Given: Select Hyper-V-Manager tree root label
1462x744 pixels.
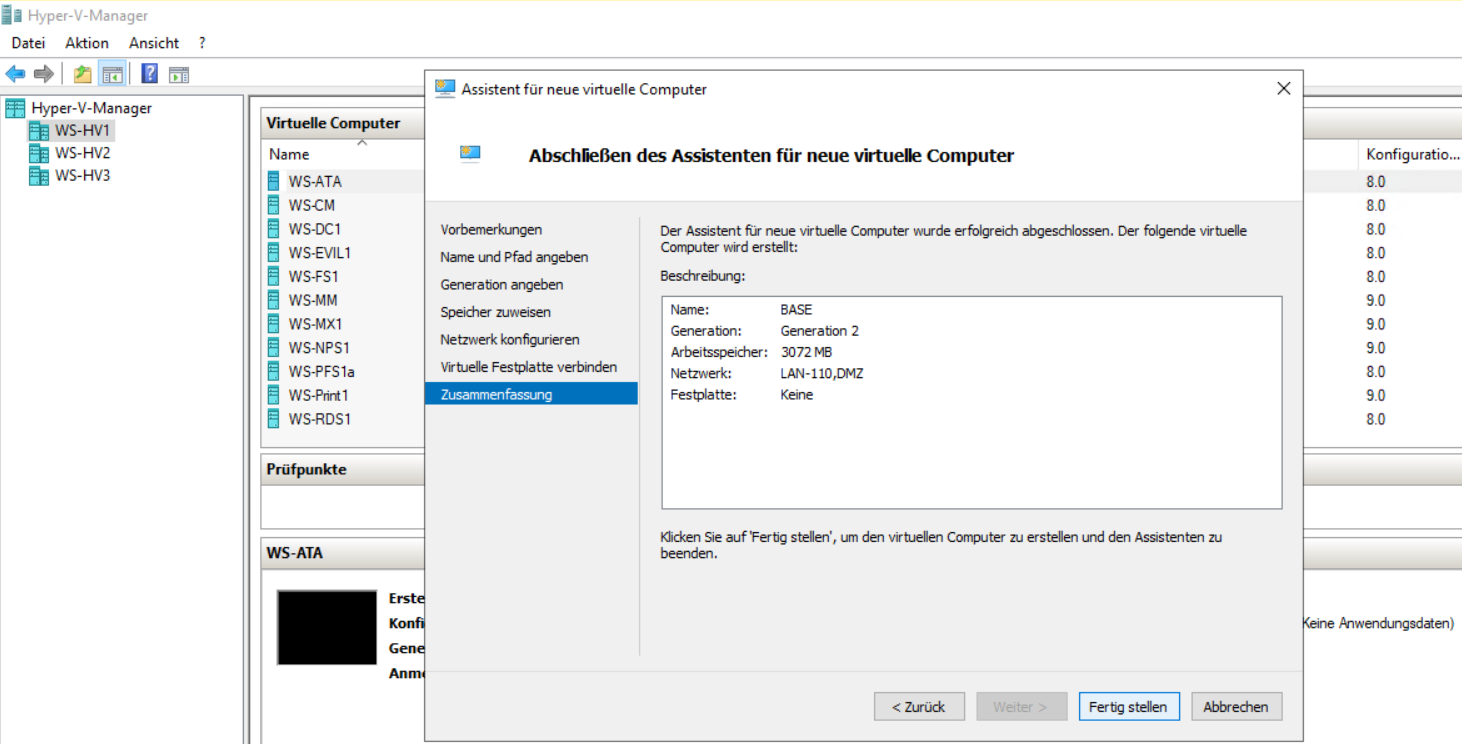Looking at the screenshot, I should pyautogui.click(x=91, y=108).
